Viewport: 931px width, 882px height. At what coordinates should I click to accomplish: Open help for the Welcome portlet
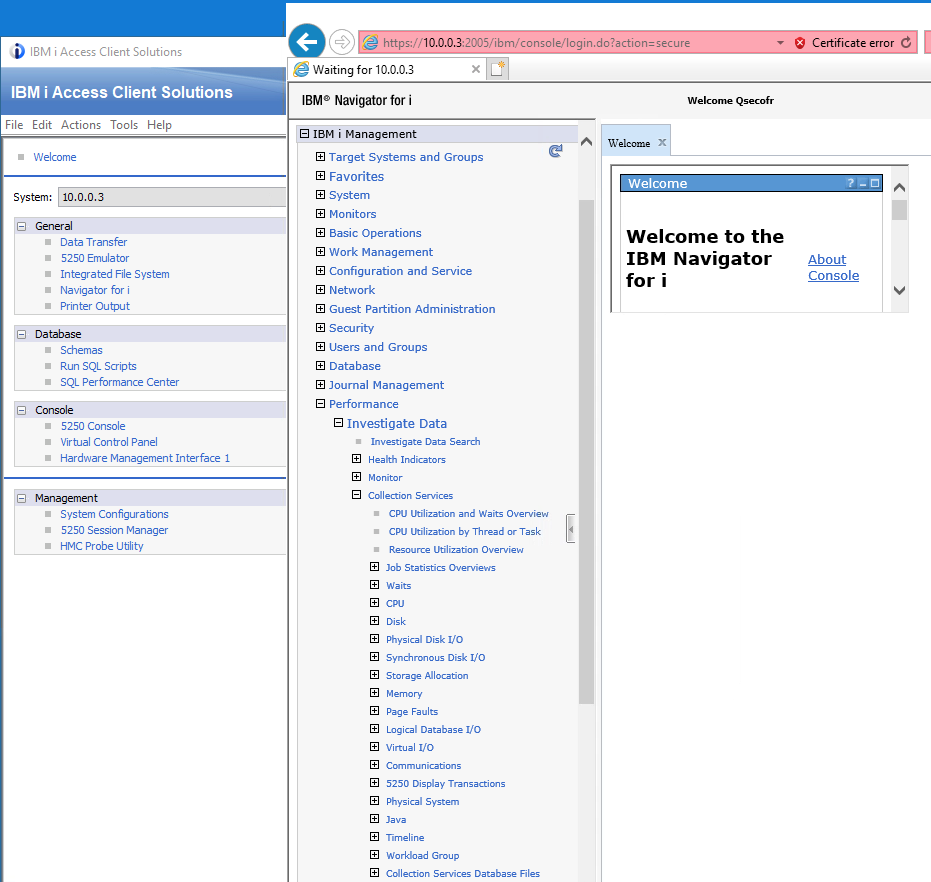click(x=850, y=183)
